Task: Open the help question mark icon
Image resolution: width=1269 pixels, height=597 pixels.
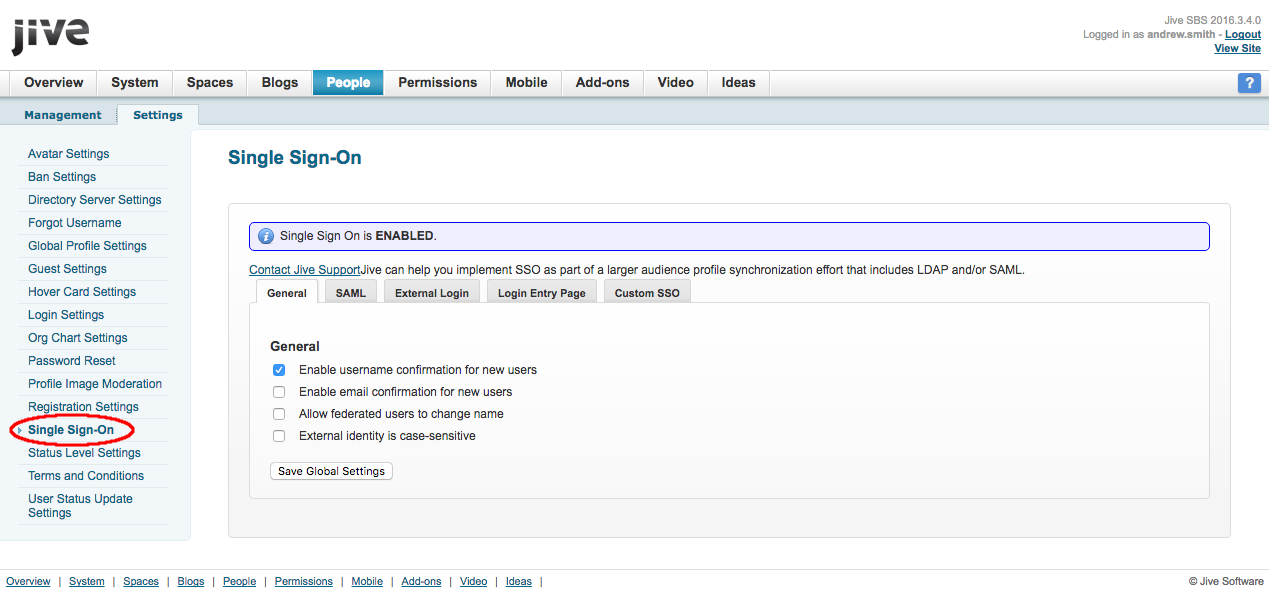Action: tap(1249, 83)
